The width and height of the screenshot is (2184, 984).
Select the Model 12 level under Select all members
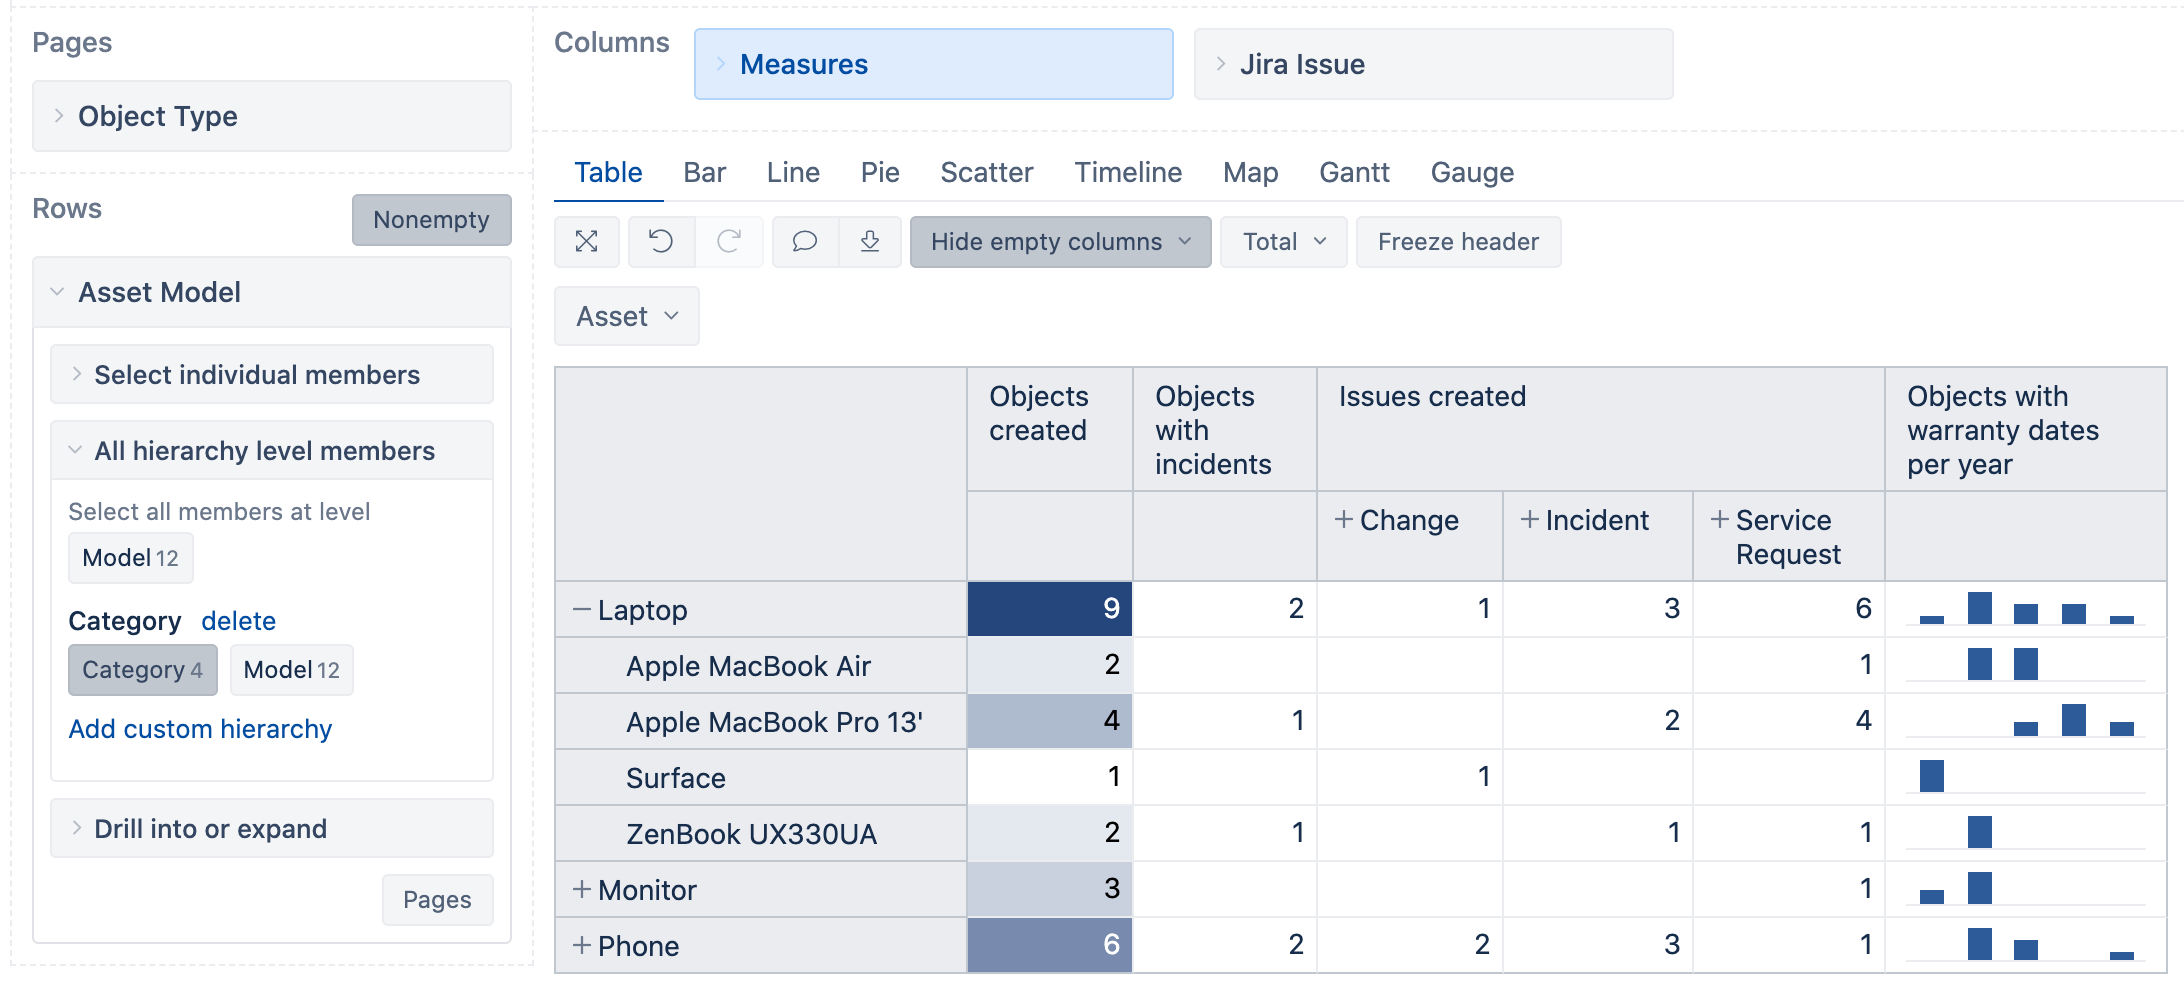click(x=131, y=558)
